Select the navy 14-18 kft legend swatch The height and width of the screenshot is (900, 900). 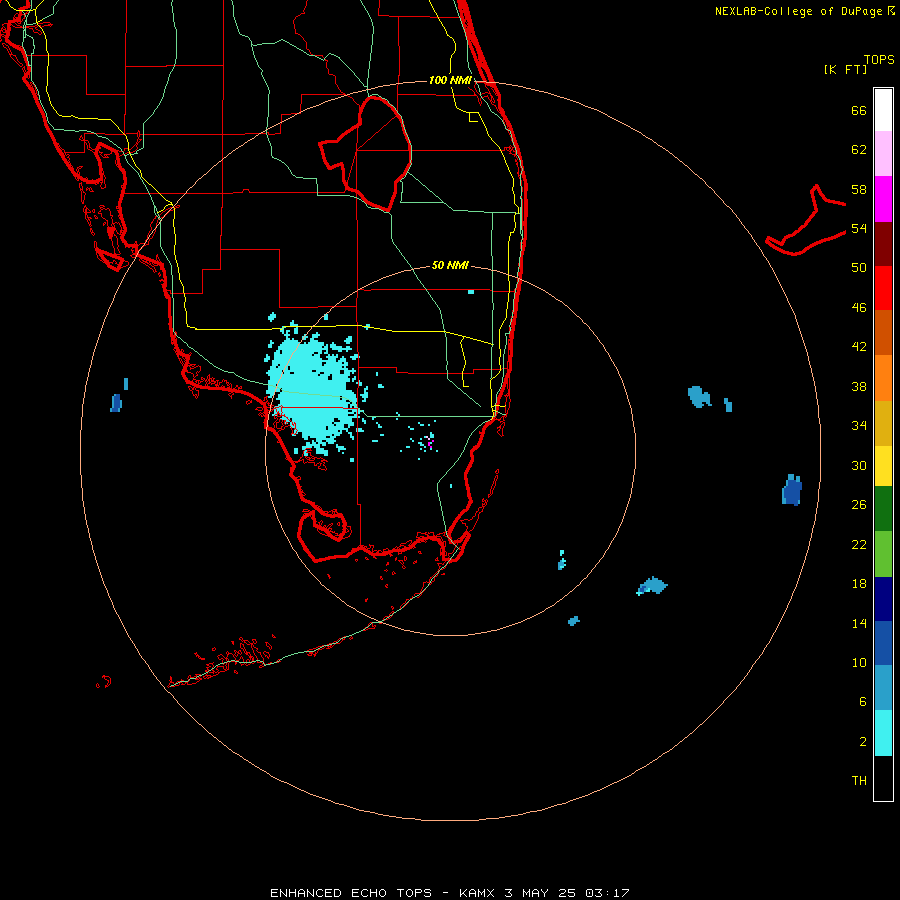(883, 599)
